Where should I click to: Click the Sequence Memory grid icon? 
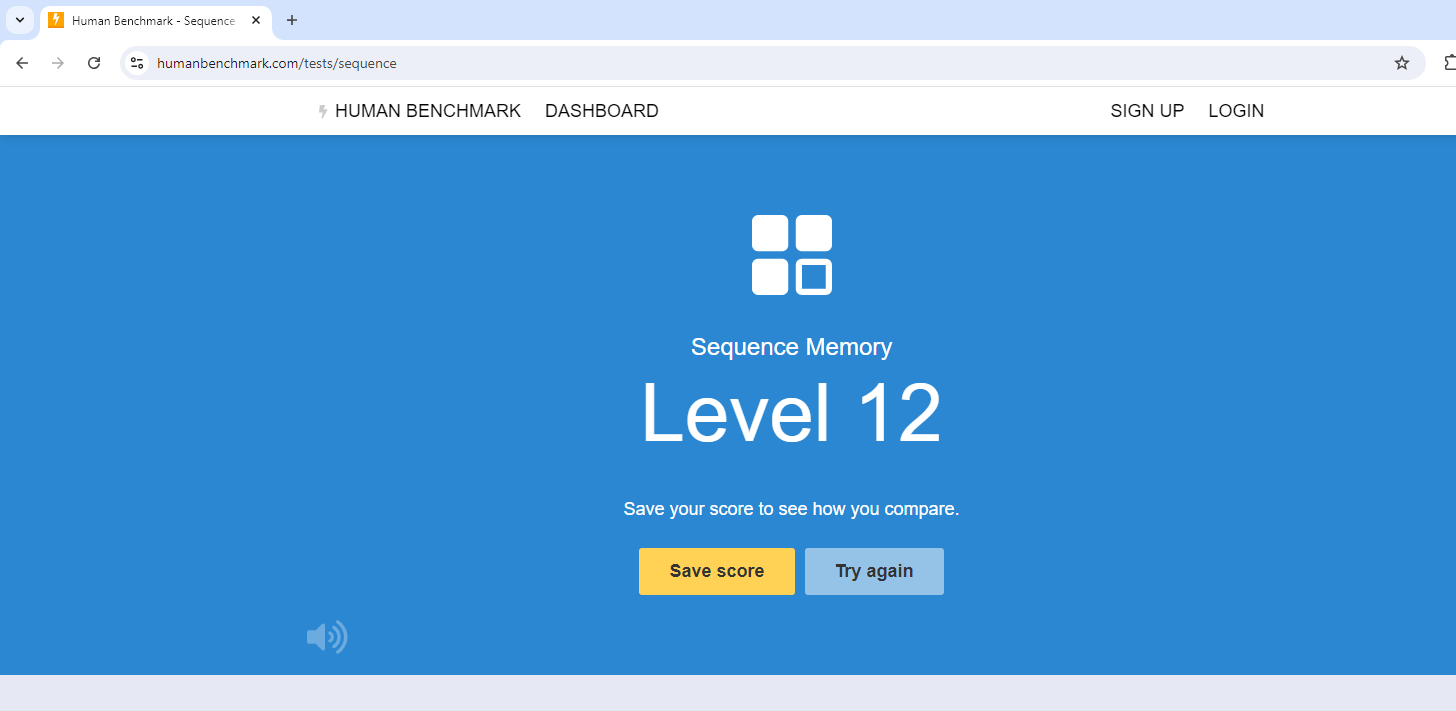coord(791,255)
